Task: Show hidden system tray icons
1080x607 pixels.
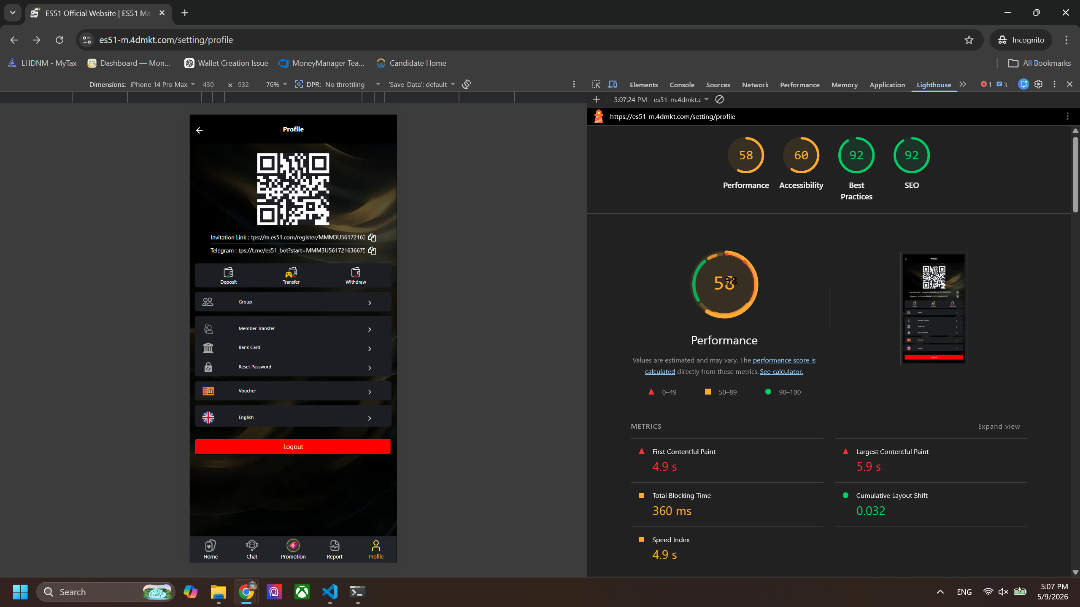Action: (940, 592)
